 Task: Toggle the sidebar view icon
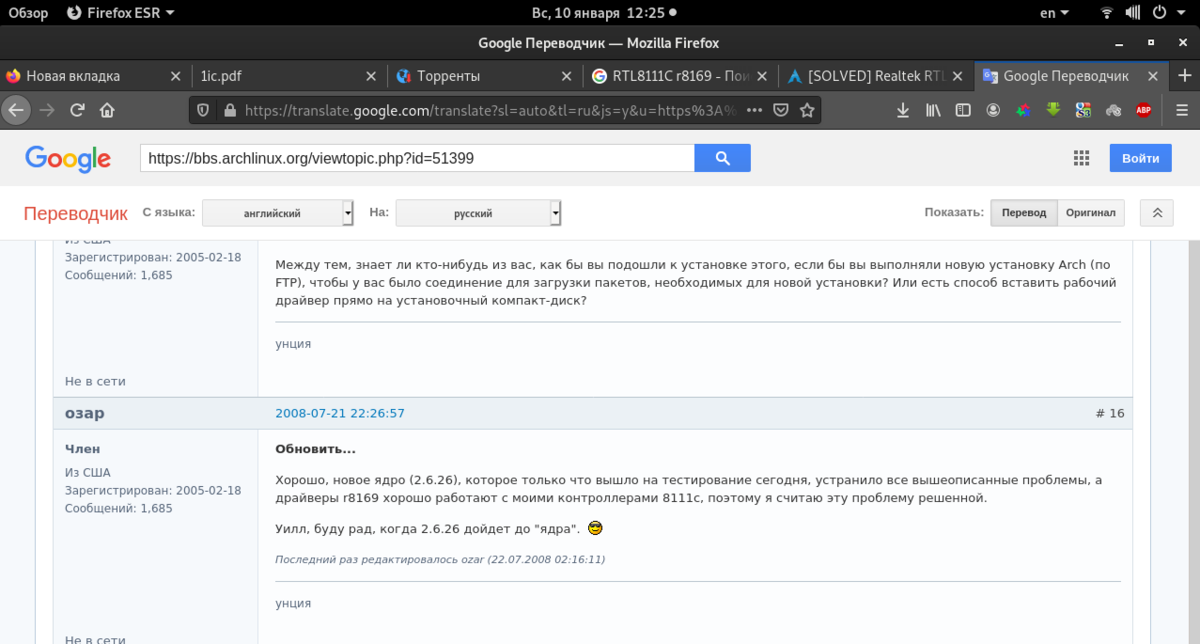[x=963, y=110]
